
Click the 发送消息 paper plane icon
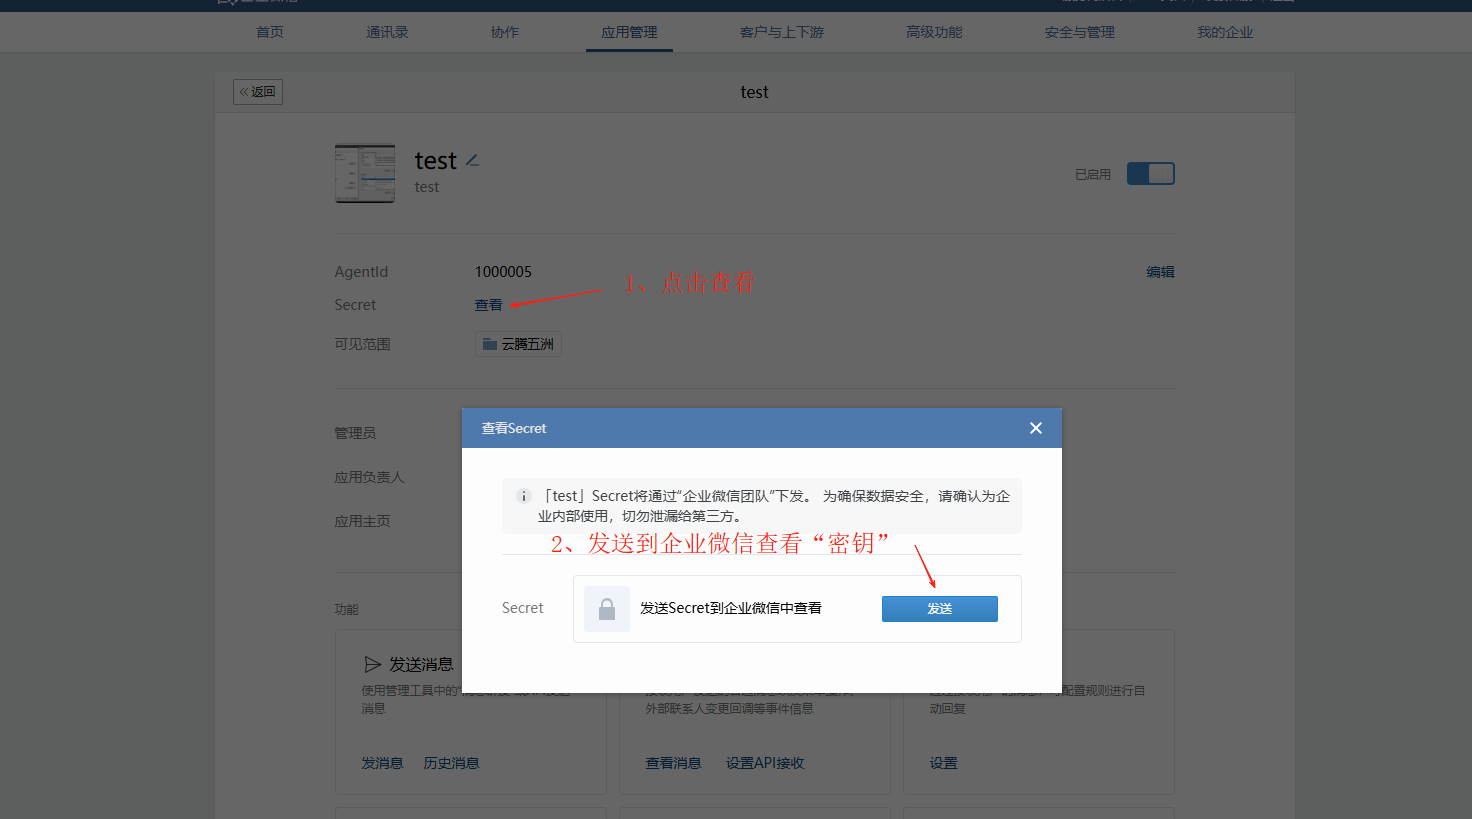click(x=373, y=665)
